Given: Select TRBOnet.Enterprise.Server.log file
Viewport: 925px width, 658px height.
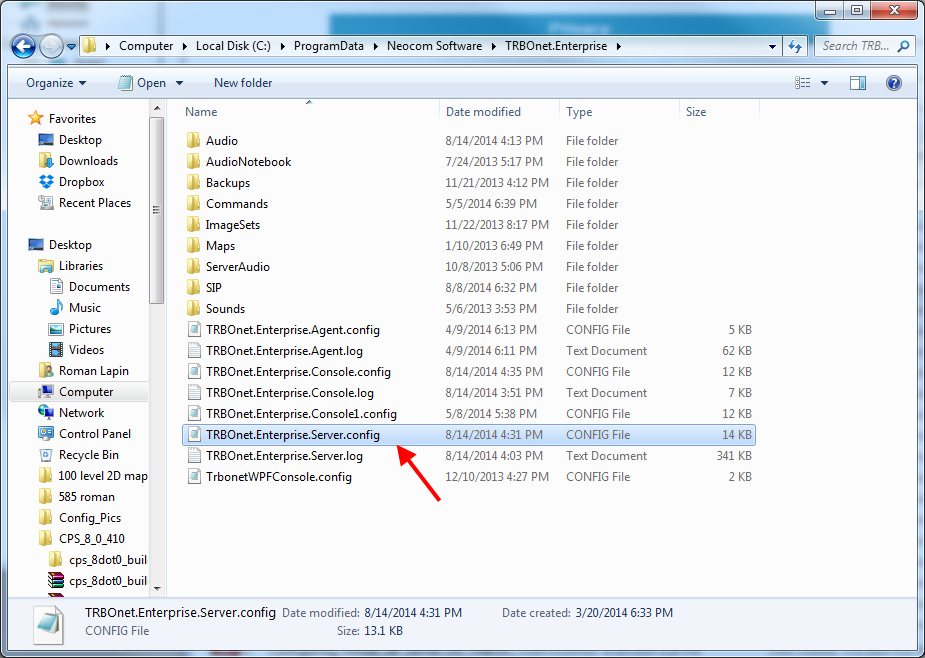Looking at the screenshot, I should 284,456.
